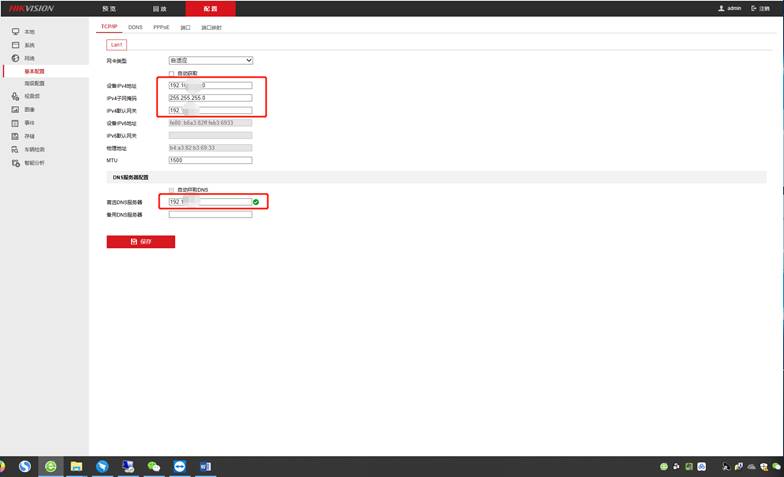Click the MTU input field

click(x=210, y=160)
